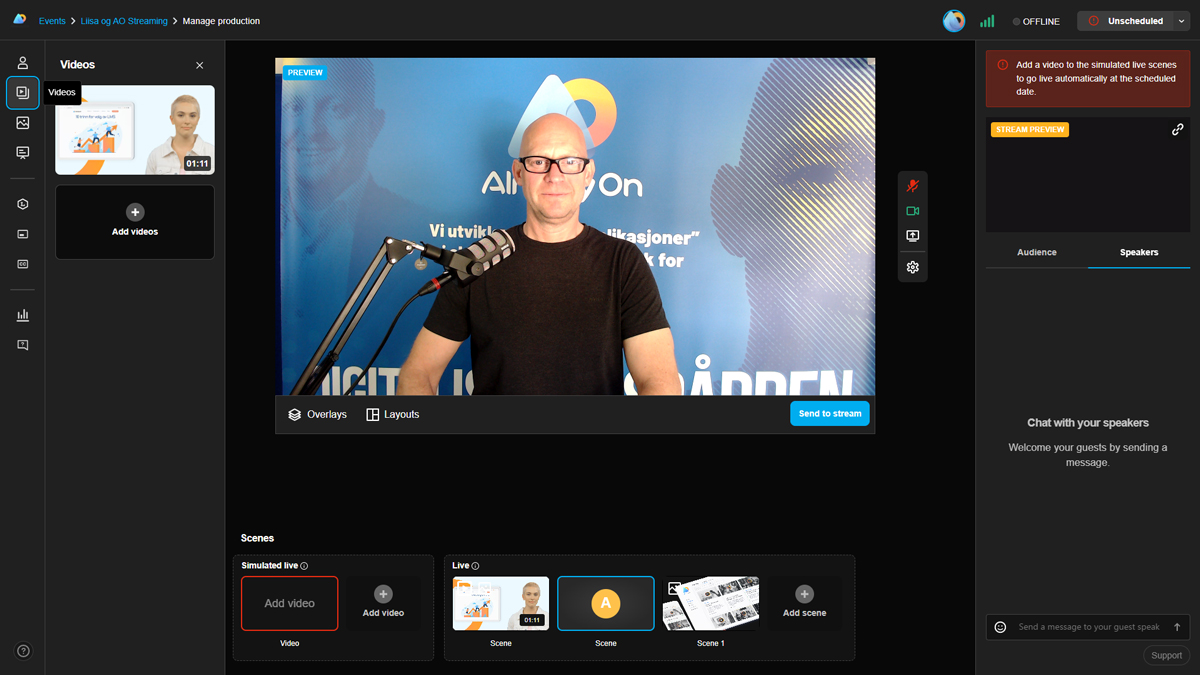Send chat message arrow icon

coord(1177,627)
